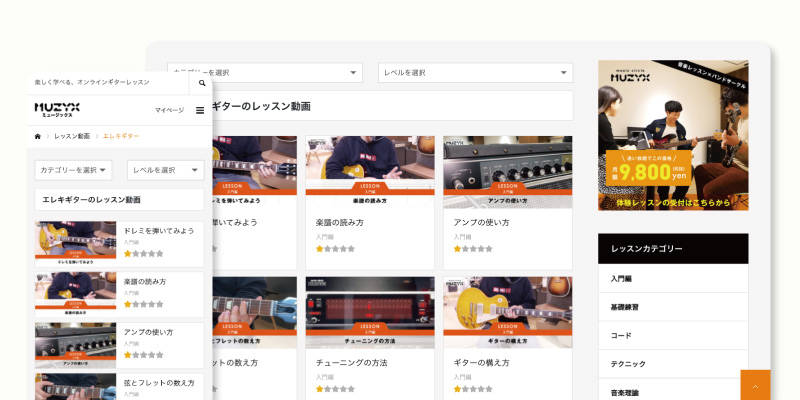The width and height of the screenshot is (800, 400).
Task: Open マイページ link in mobile header
Action: click(169, 110)
